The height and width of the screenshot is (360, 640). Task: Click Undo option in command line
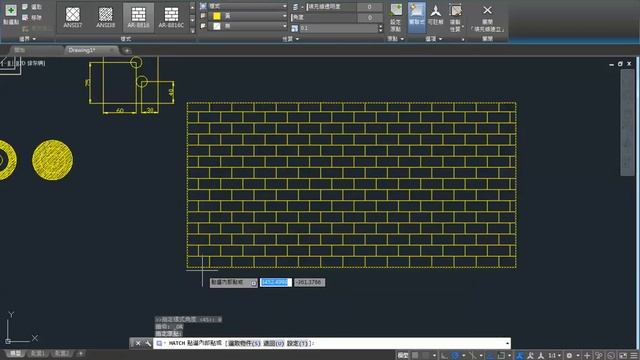click(273, 343)
